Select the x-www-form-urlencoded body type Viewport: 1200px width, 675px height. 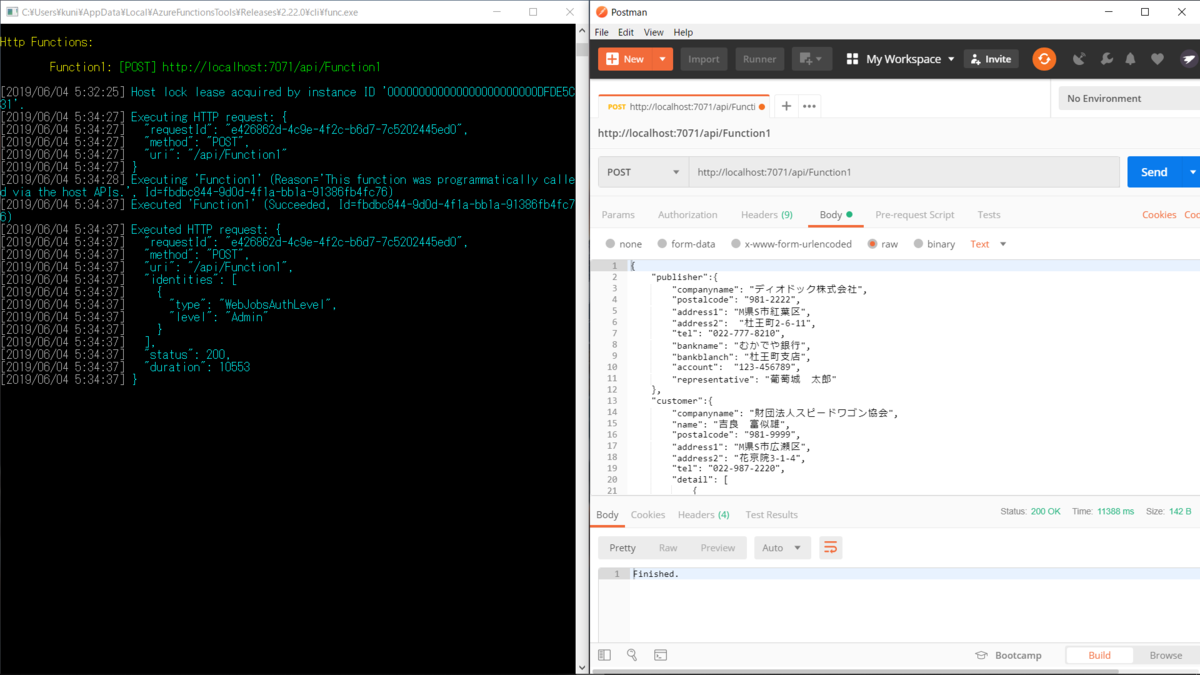pos(791,244)
